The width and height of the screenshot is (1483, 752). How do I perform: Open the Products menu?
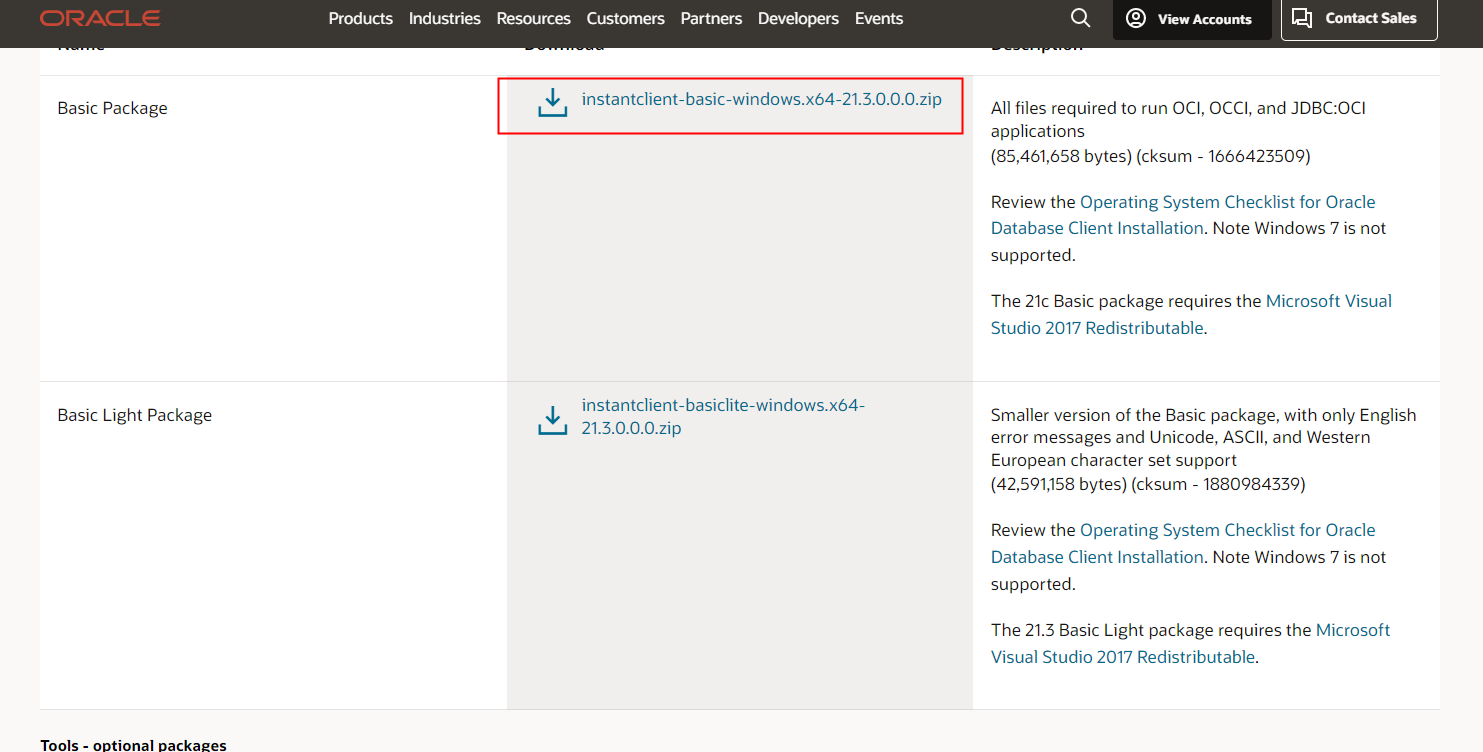360,18
